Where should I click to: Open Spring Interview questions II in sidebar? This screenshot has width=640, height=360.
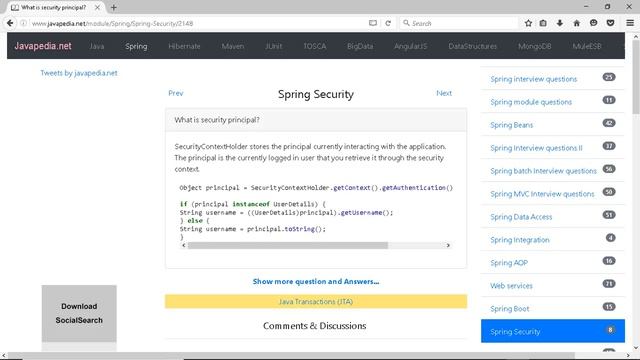pyautogui.click(x=536, y=148)
